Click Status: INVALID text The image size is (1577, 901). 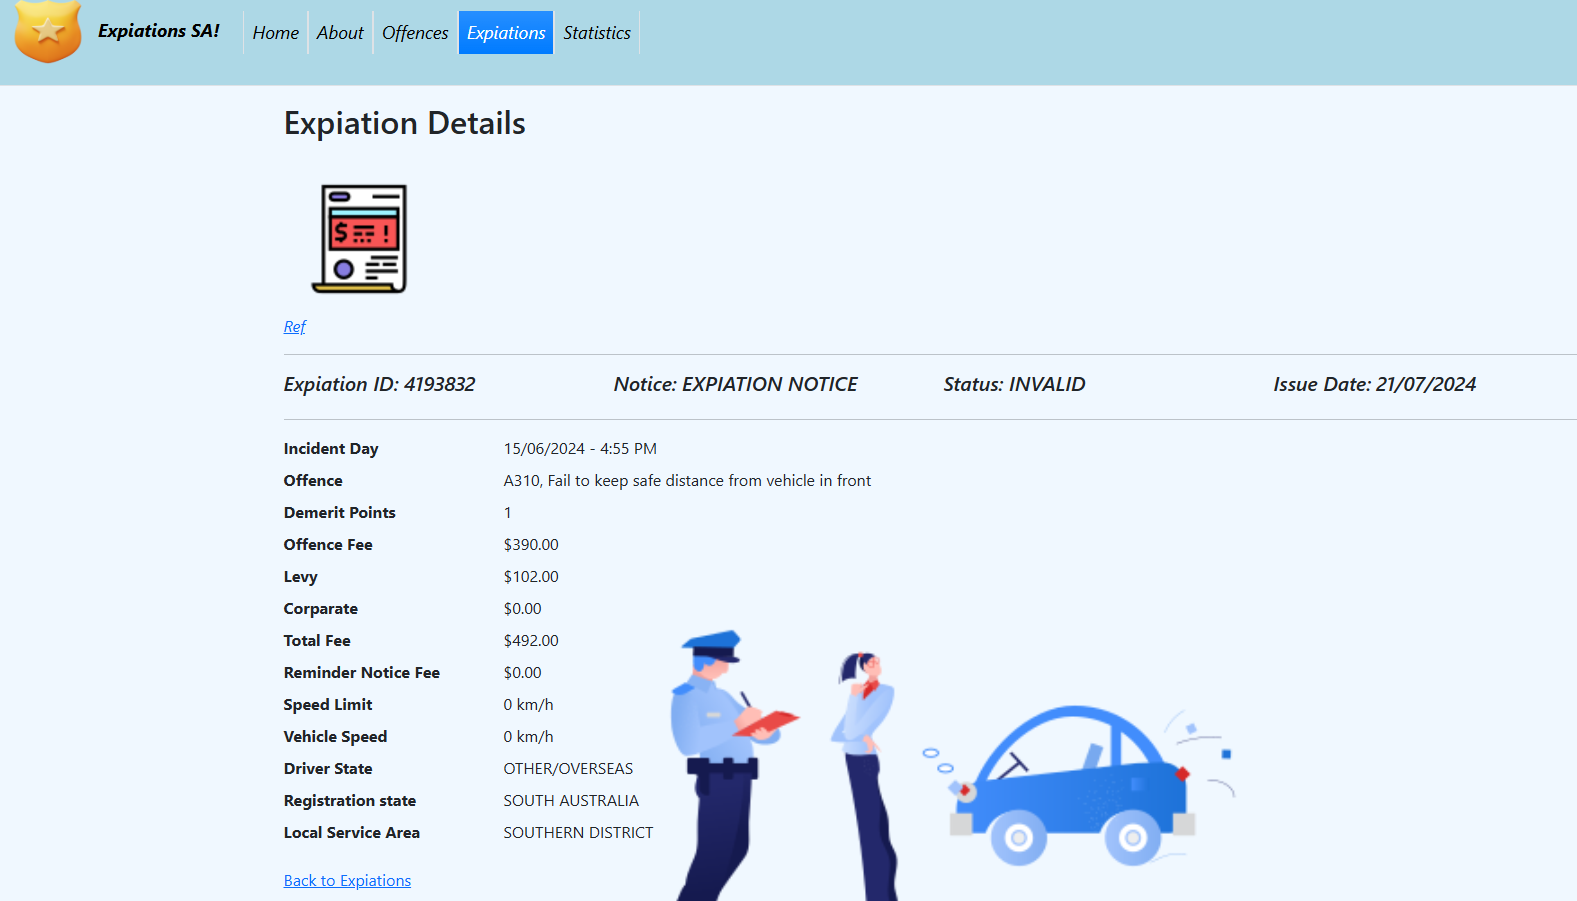1015,385
